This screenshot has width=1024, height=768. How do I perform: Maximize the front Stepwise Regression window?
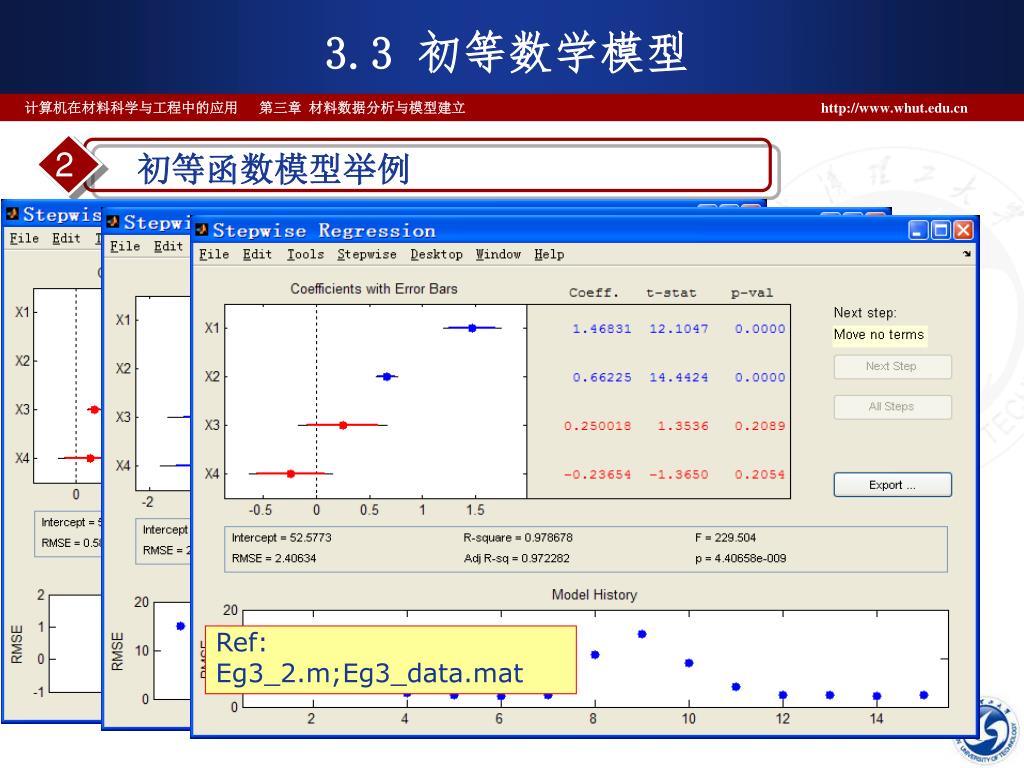pos(941,230)
